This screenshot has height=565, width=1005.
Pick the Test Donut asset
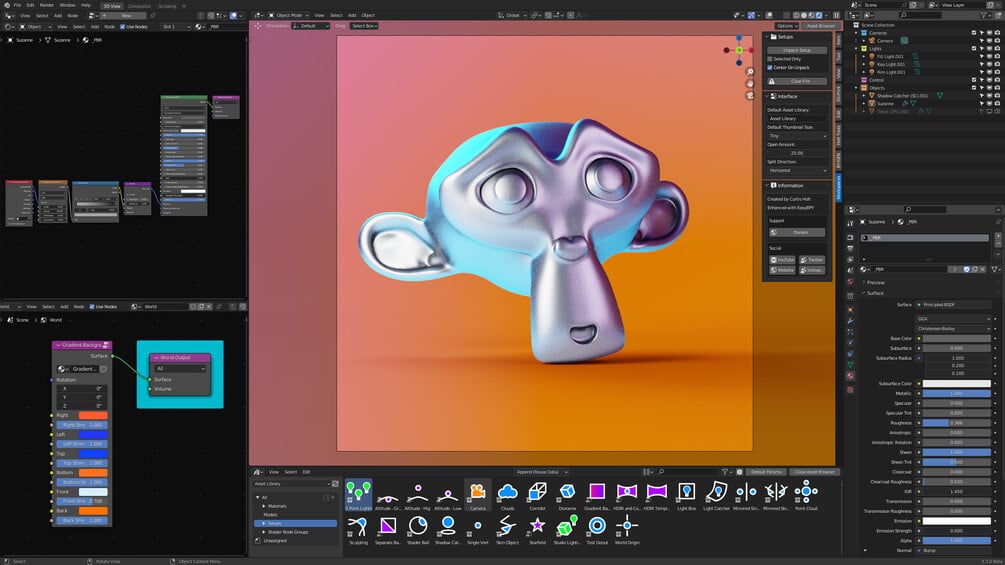(597, 529)
